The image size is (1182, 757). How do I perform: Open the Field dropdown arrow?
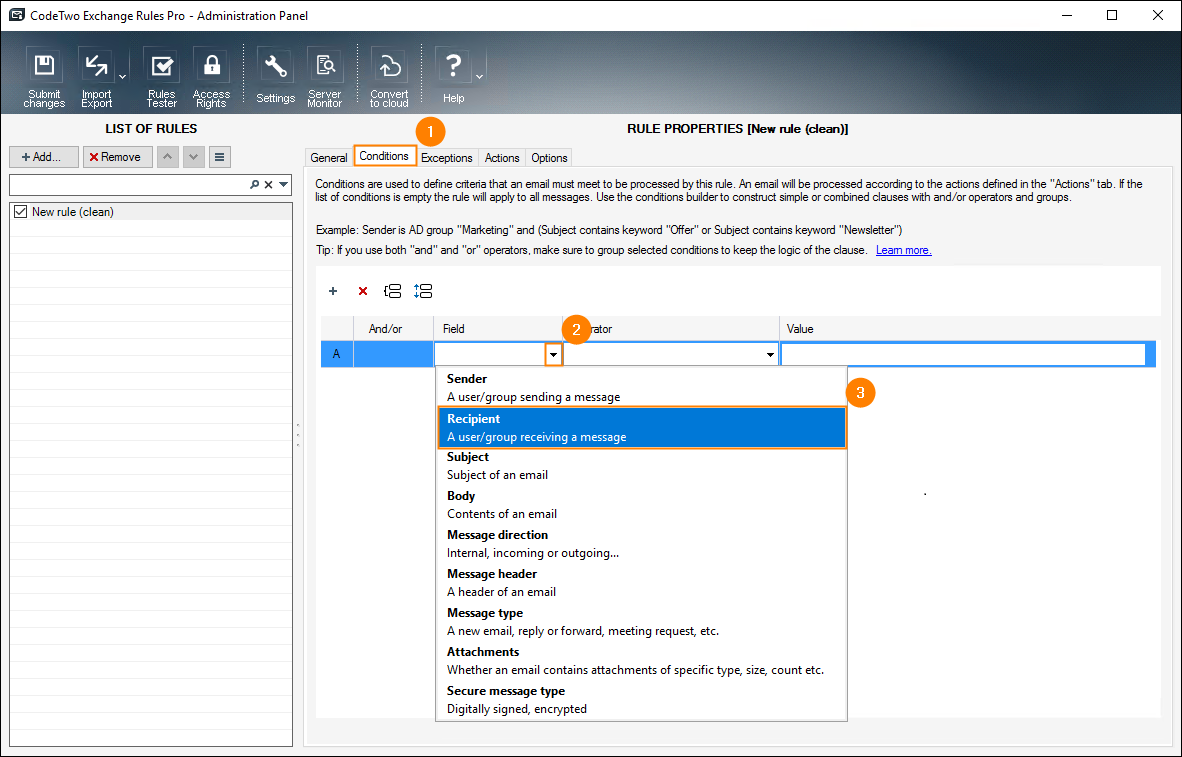coord(553,354)
